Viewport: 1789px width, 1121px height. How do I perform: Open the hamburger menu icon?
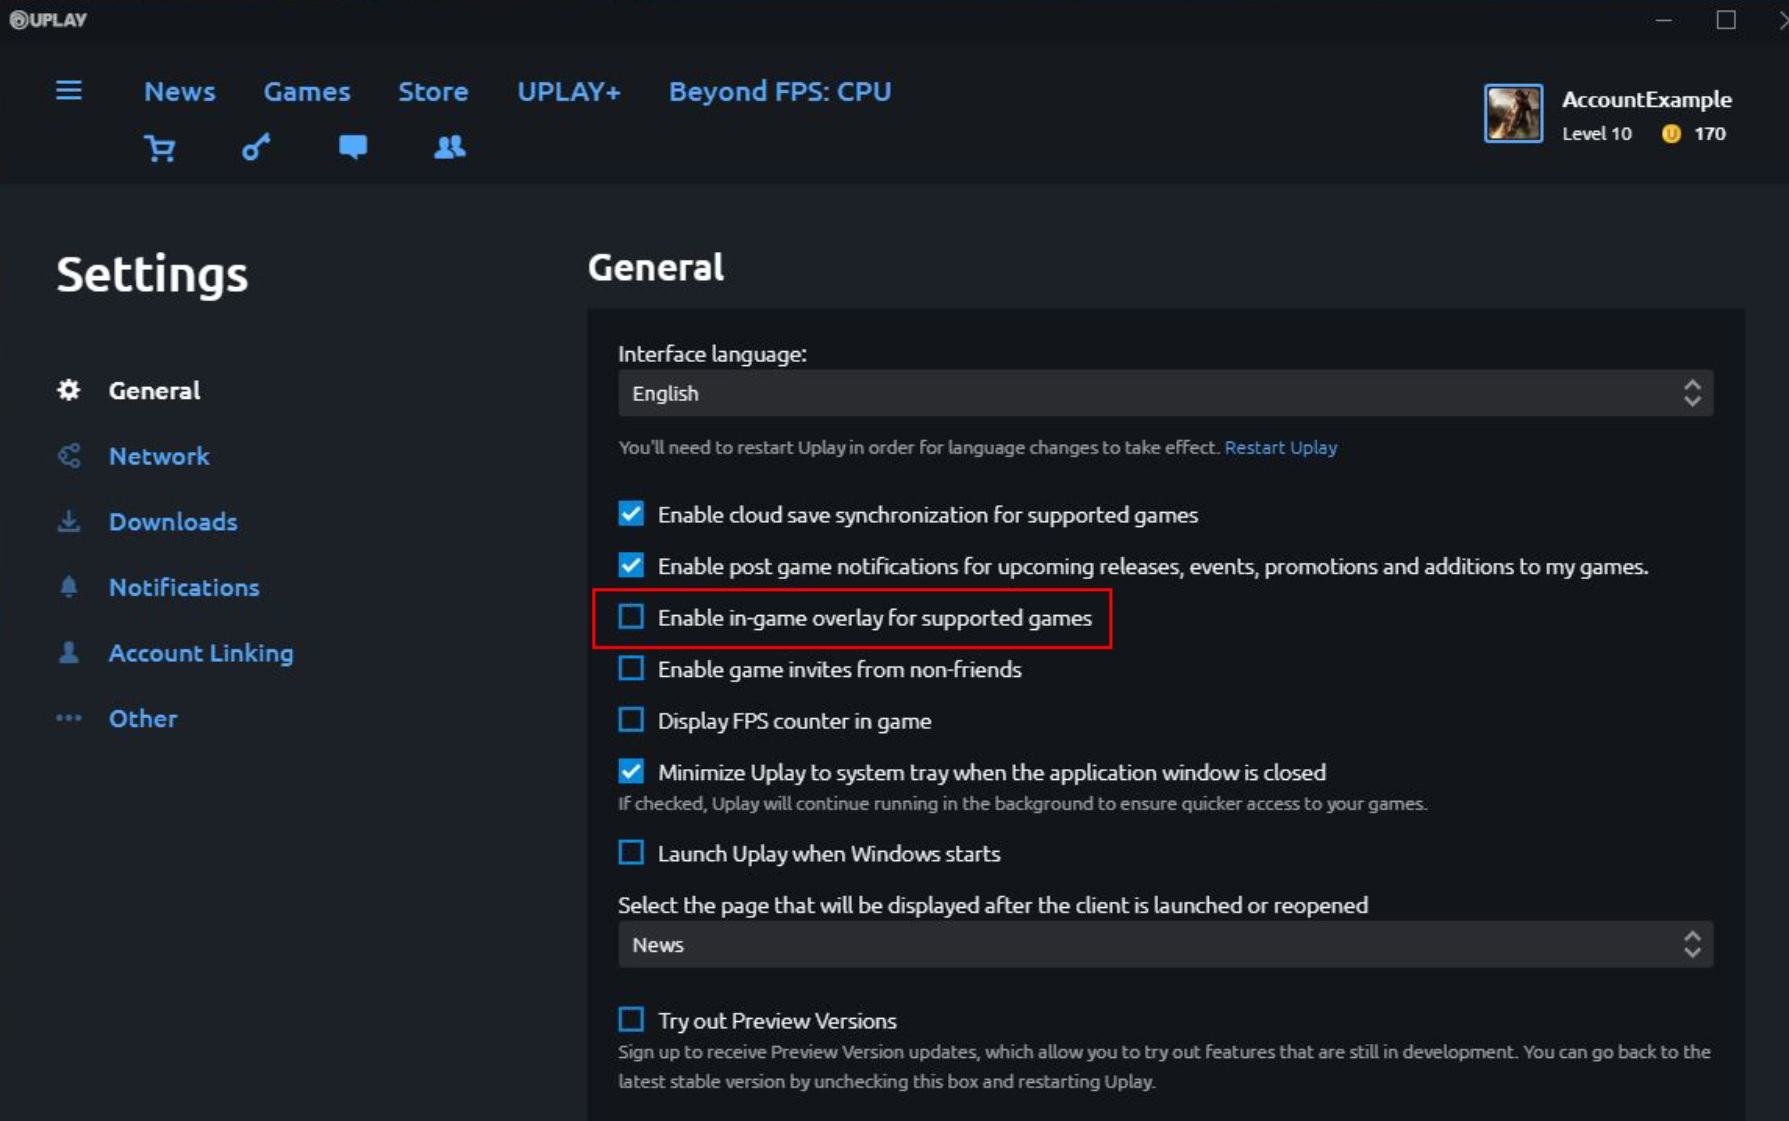69,91
